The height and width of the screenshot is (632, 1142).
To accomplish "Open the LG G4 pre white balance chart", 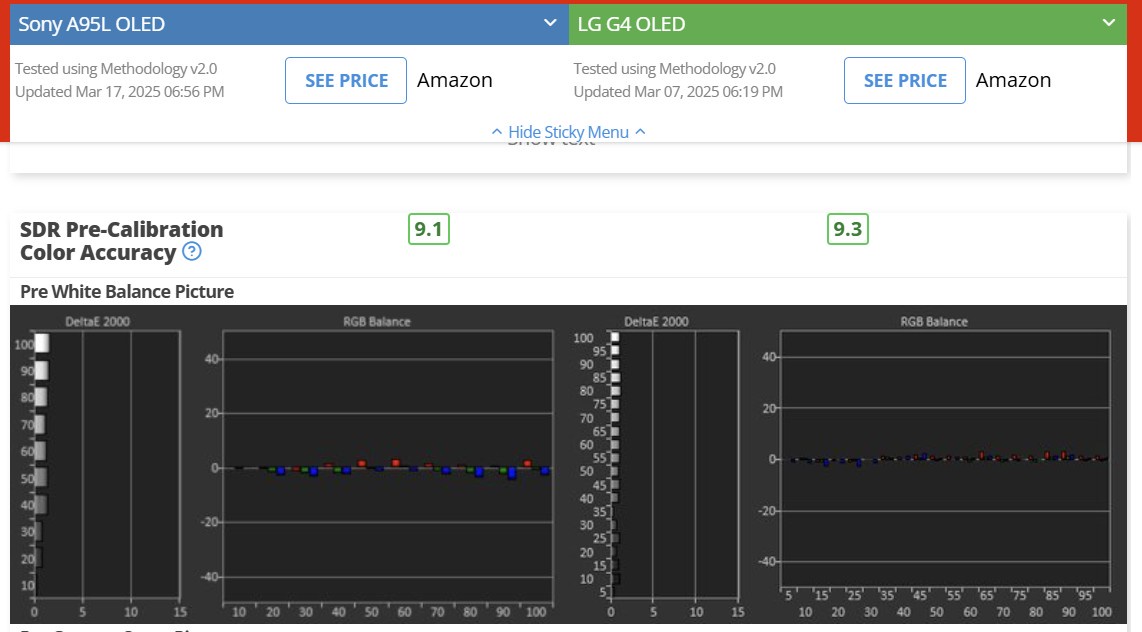I will [848, 465].
